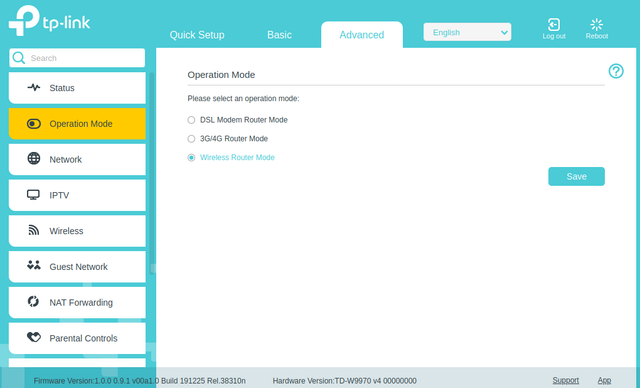Click the Operation Mode heading text
The image size is (640, 388).
[x=221, y=75]
